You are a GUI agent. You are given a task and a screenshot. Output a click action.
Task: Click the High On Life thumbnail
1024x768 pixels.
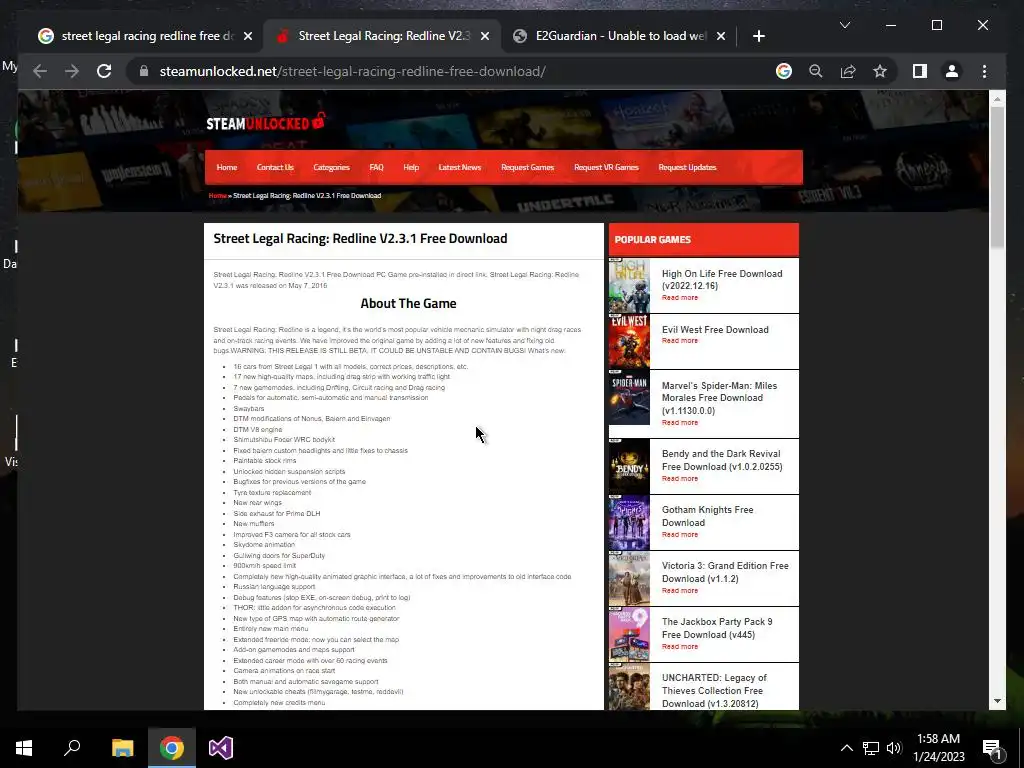(x=629, y=285)
